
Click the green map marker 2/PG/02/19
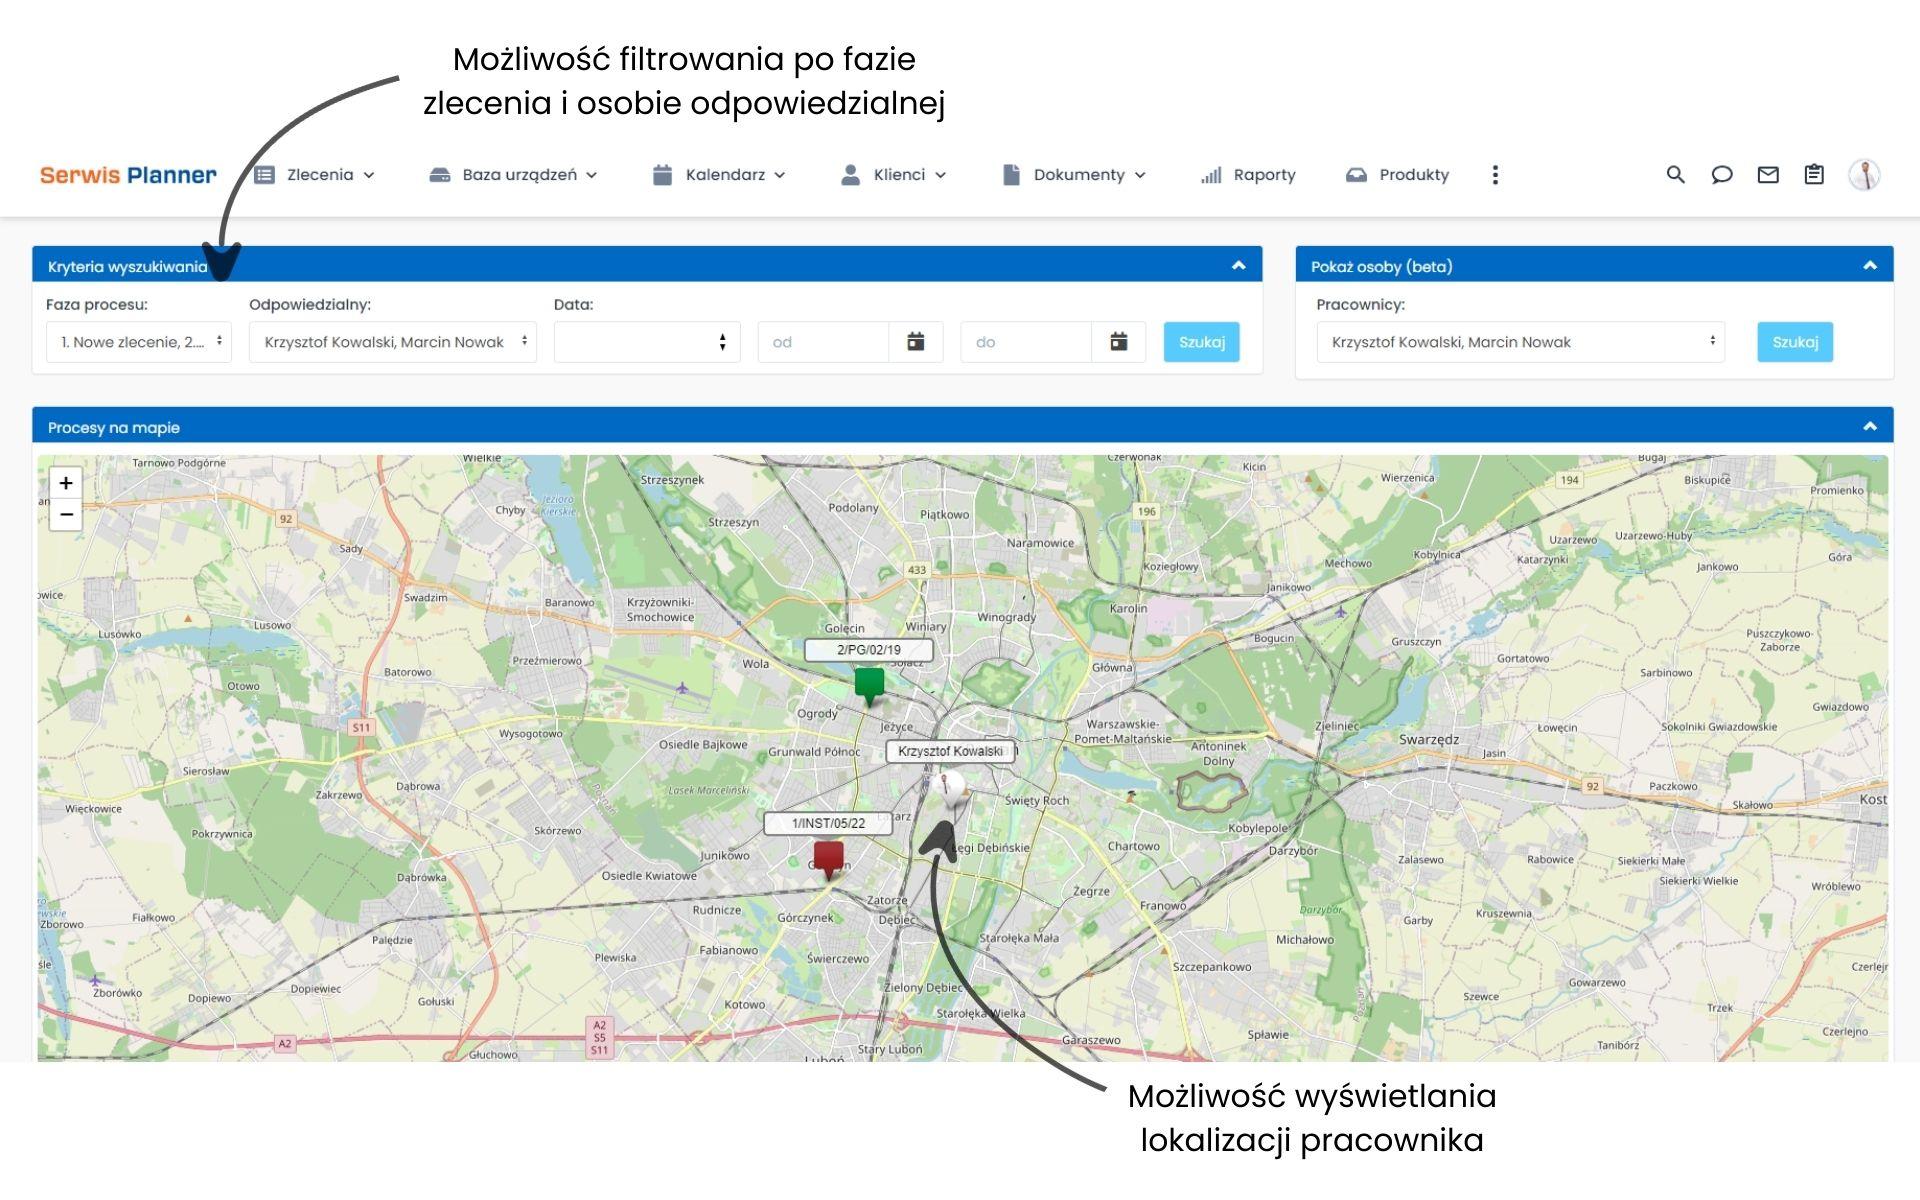[x=869, y=687]
